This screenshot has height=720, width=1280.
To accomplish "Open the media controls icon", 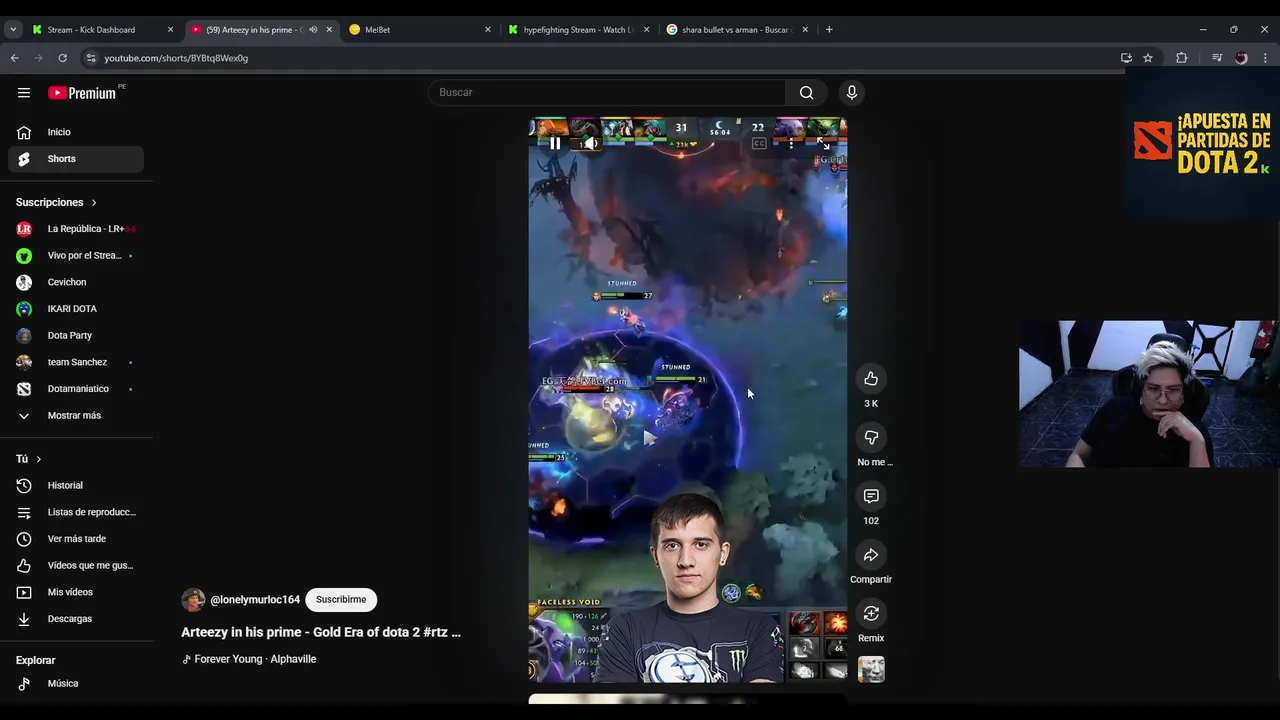I will (1217, 58).
